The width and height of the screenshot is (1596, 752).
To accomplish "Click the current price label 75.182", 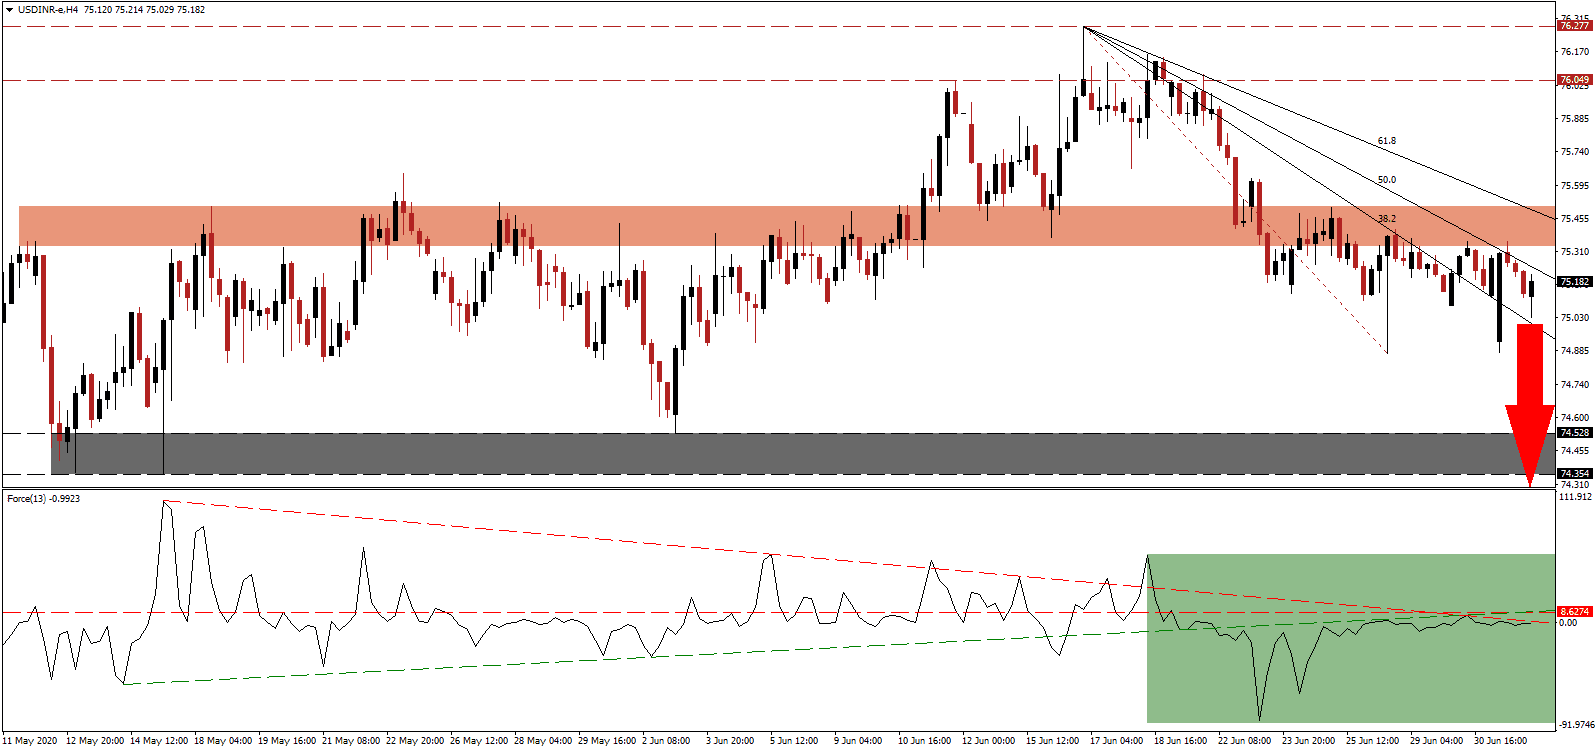I will 1575,282.
